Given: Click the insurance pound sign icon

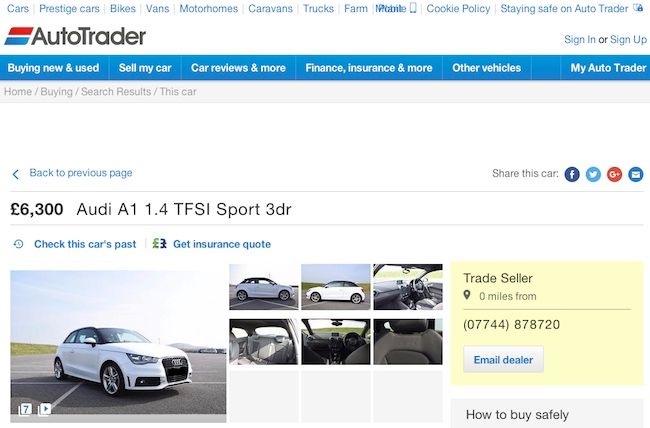Looking at the screenshot, I should (x=159, y=243).
